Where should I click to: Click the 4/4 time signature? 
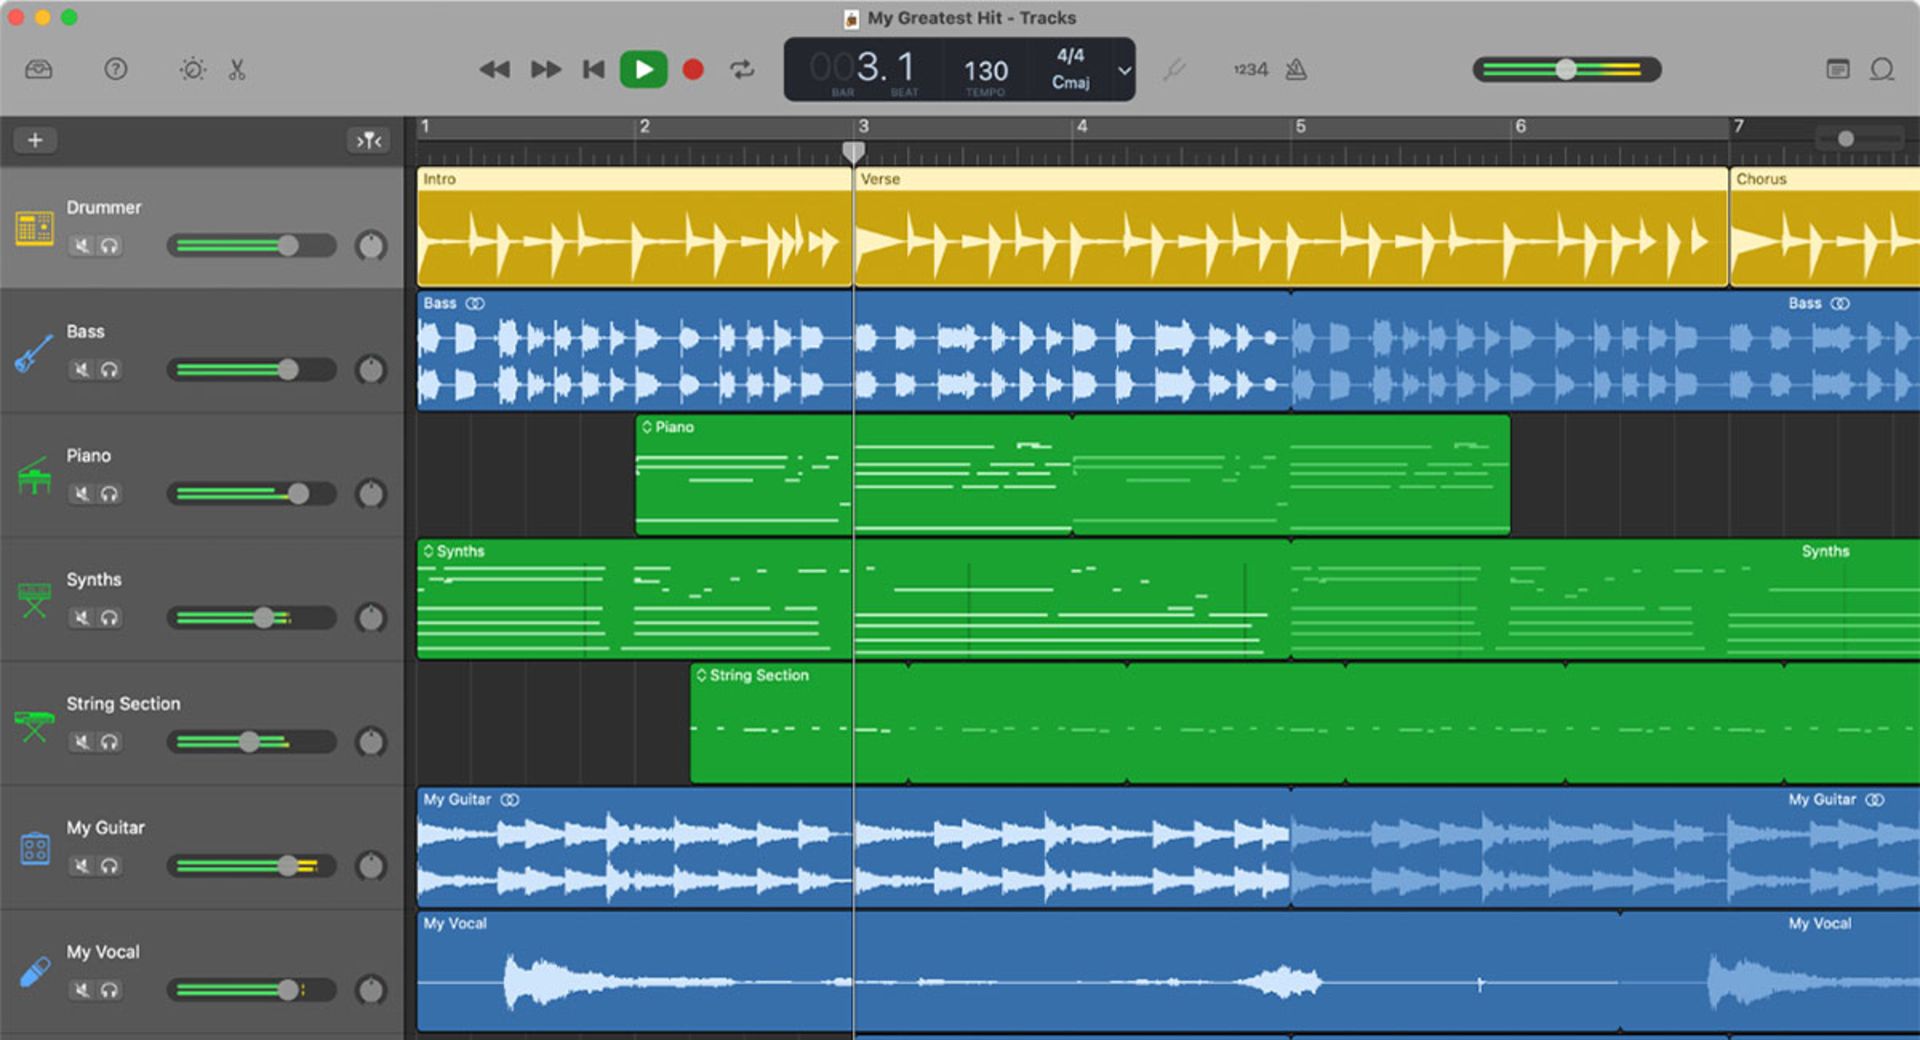click(1070, 56)
